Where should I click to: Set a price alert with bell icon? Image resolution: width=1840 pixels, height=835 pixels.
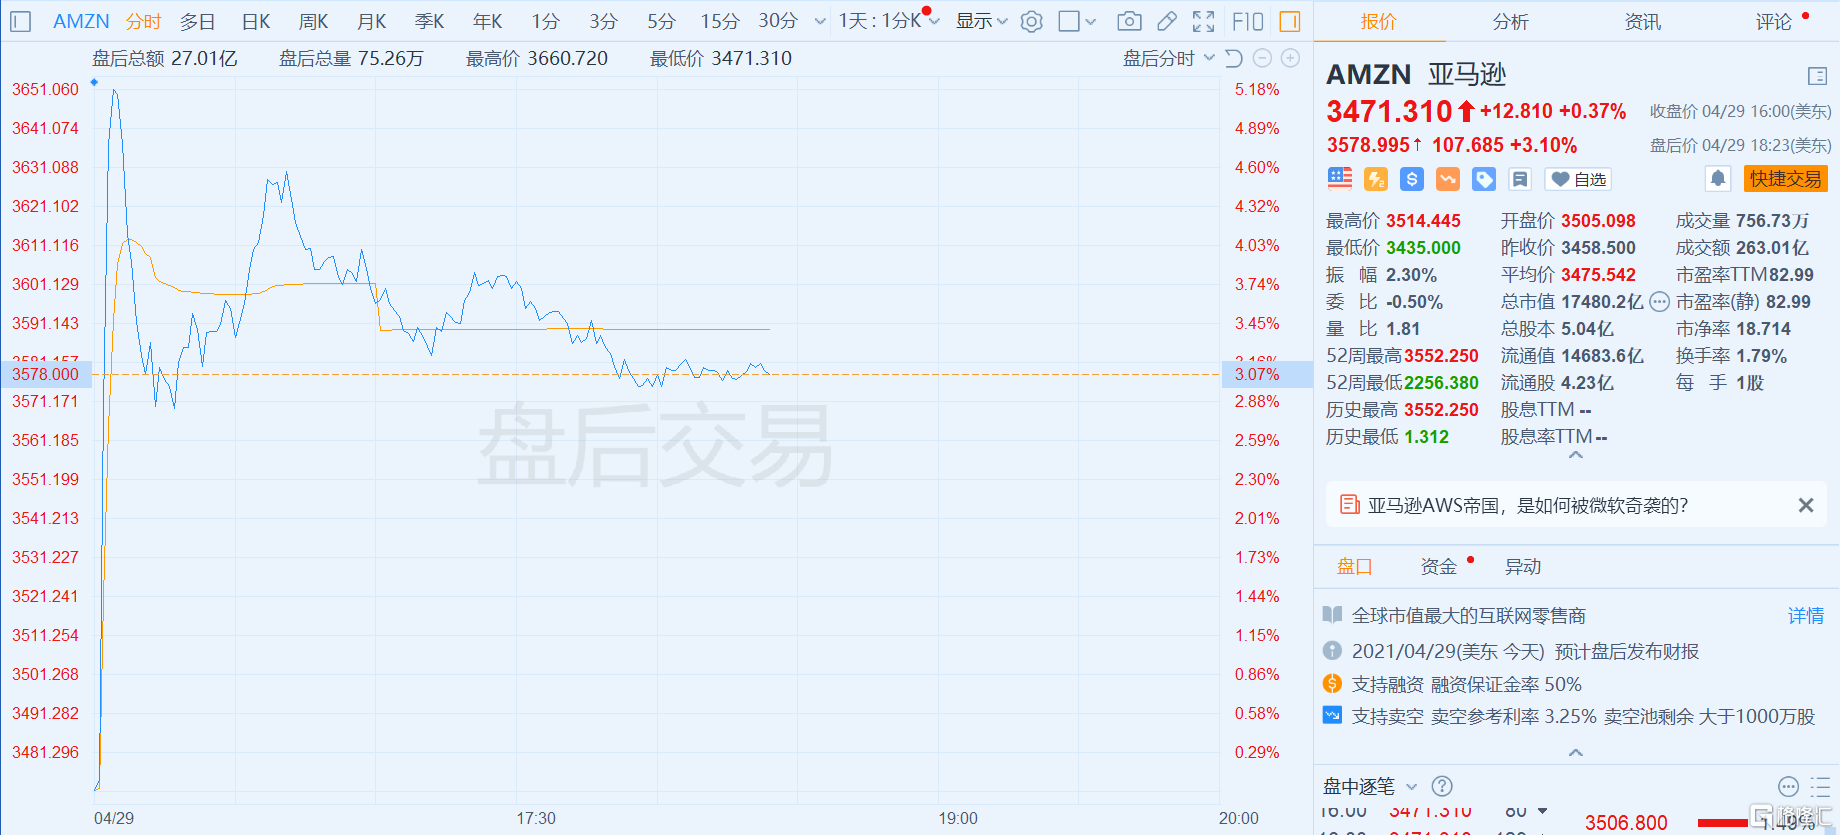pyautogui.click(x=1718, y=179)
